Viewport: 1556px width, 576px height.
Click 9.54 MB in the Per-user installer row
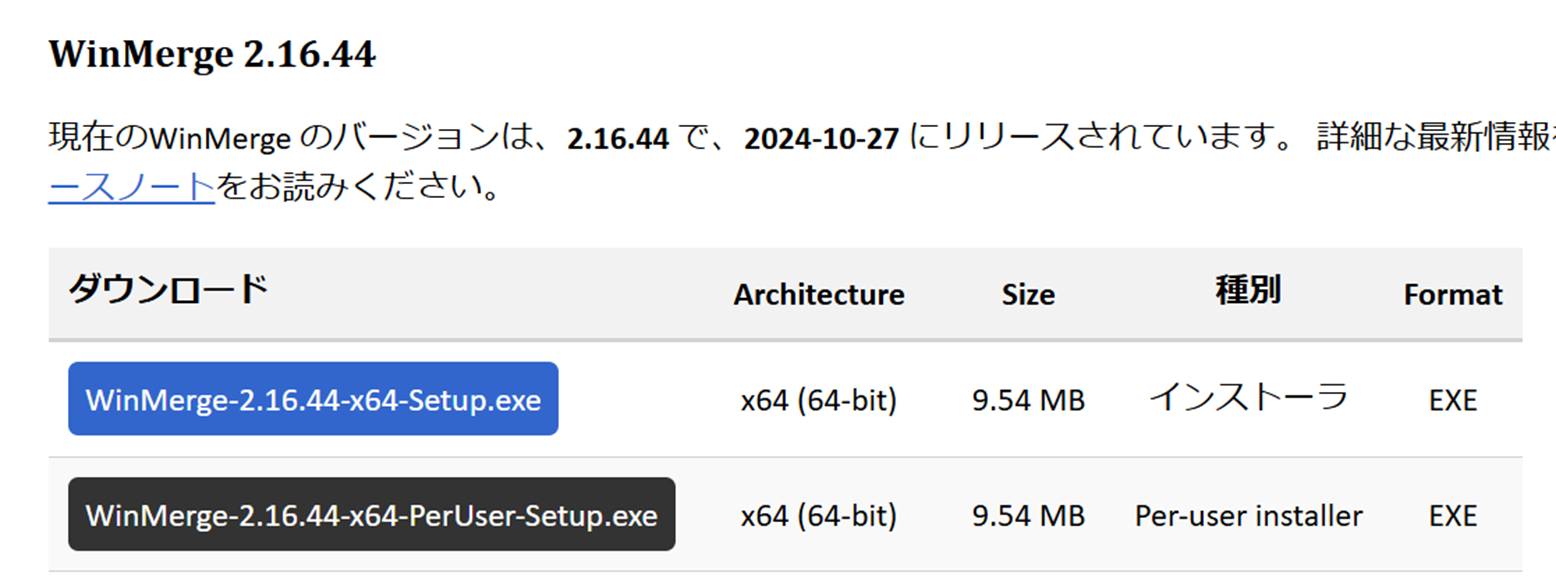tap(1028, 516)
